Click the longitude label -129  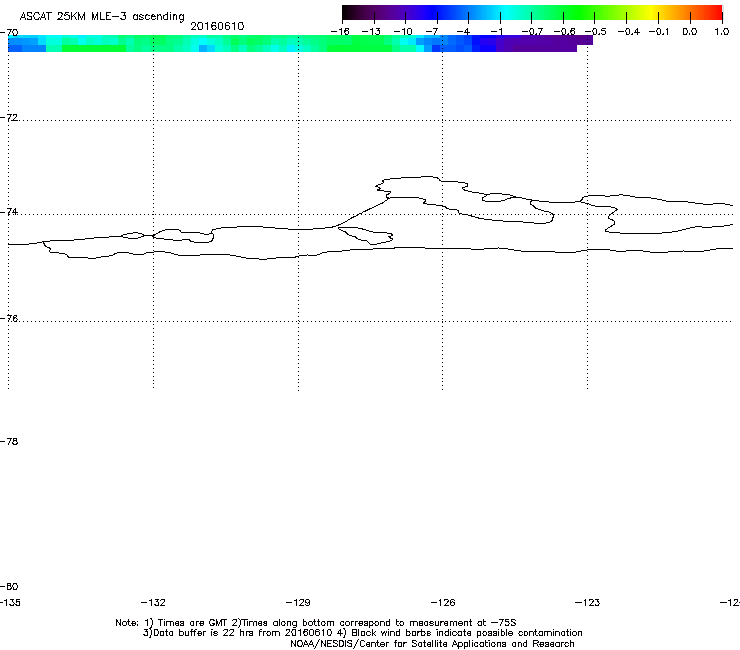298,602
